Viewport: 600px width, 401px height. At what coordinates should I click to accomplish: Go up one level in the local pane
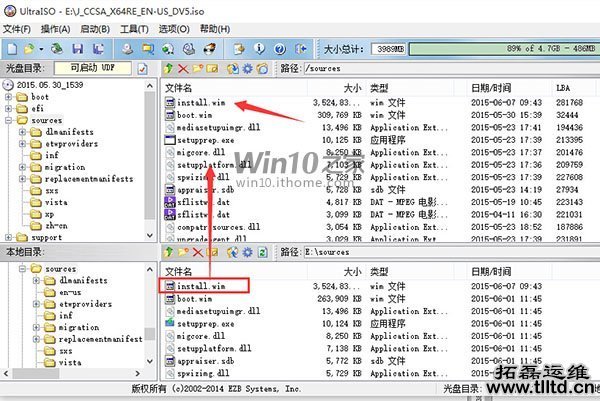168,252
